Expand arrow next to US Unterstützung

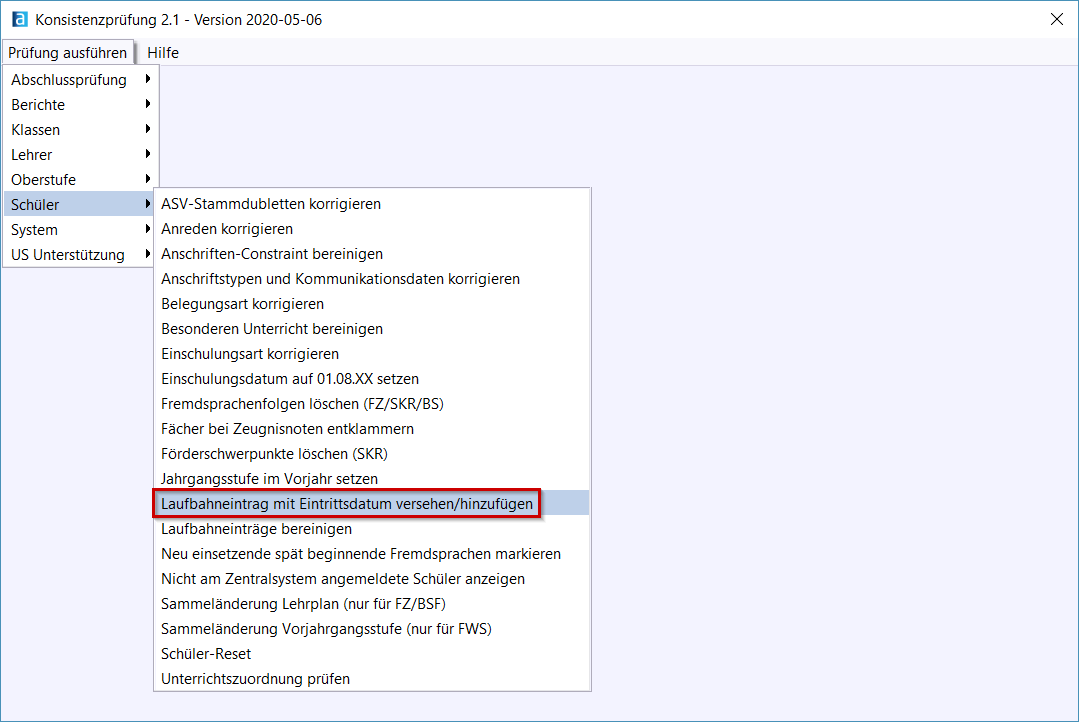147,254
